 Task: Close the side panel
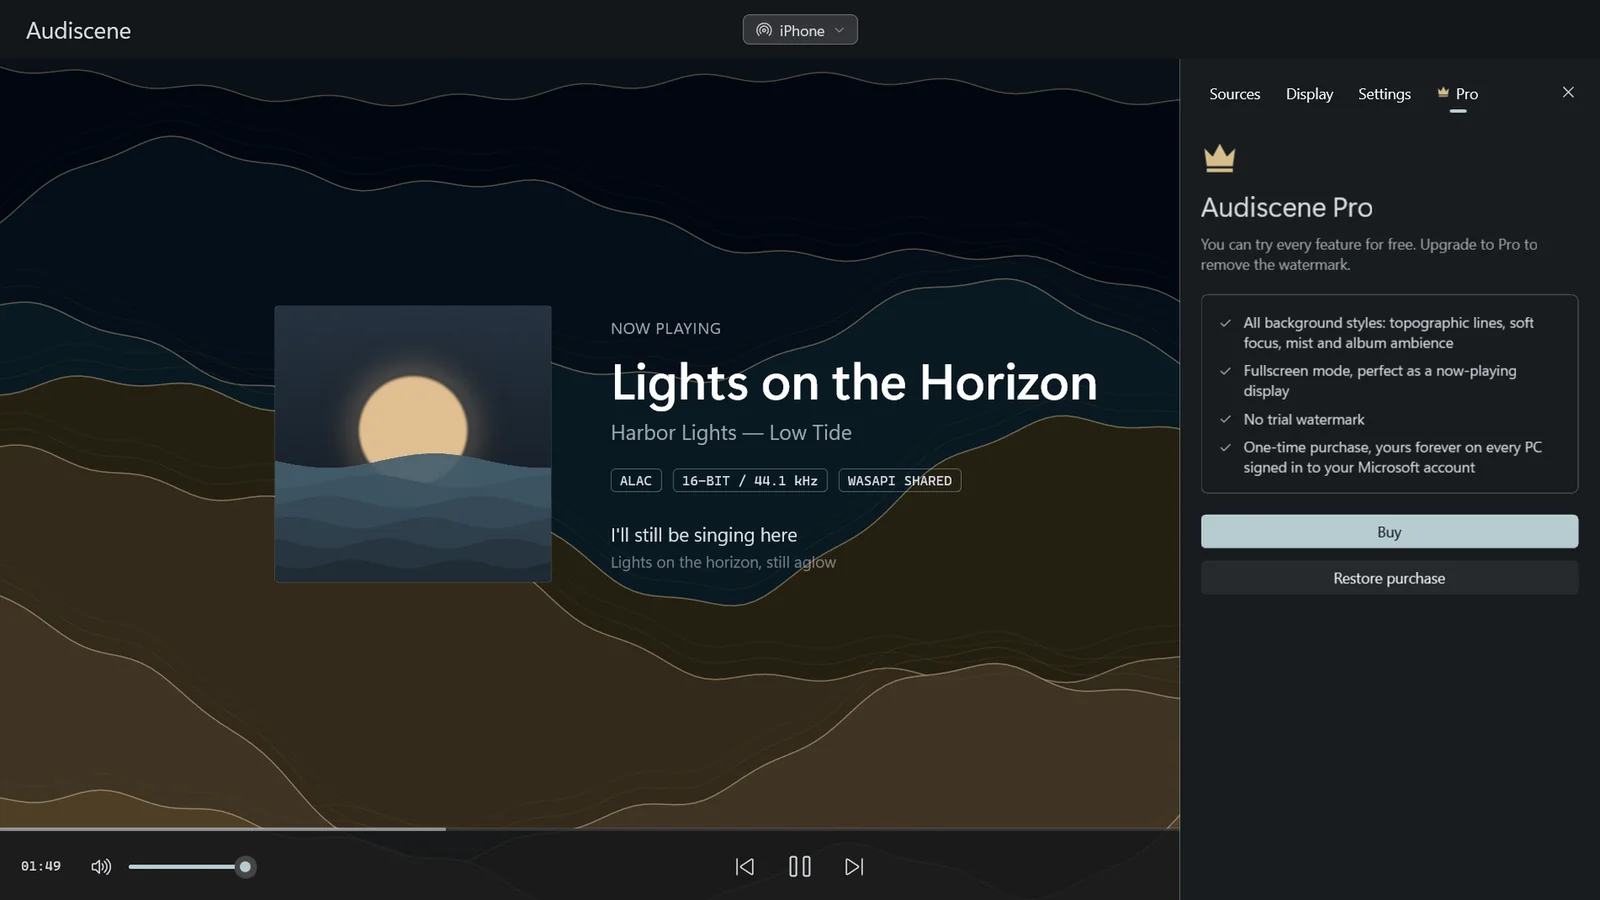(1568, 92)
